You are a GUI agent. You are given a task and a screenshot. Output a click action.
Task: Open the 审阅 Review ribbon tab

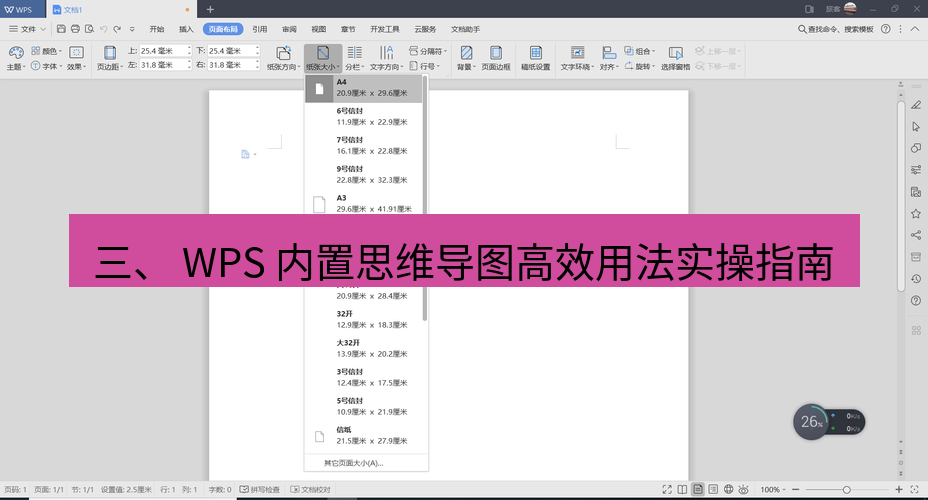tap(289, 29)
